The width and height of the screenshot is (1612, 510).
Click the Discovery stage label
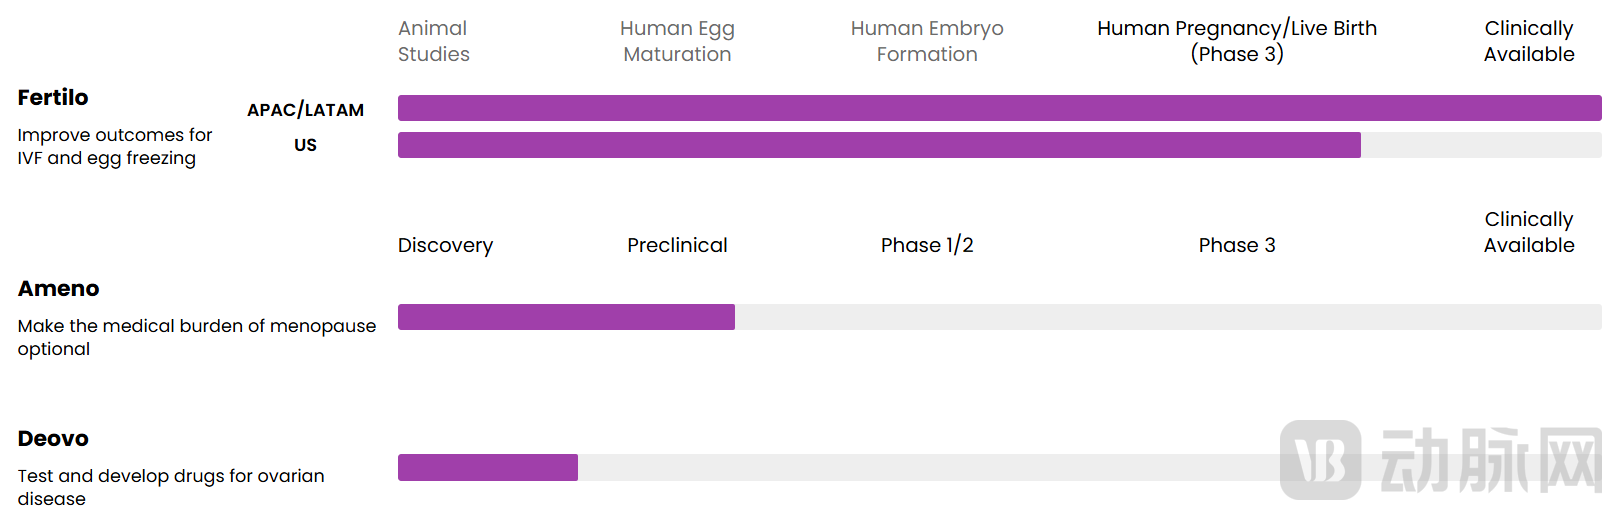pyautogui.click(x=445, y=245)
